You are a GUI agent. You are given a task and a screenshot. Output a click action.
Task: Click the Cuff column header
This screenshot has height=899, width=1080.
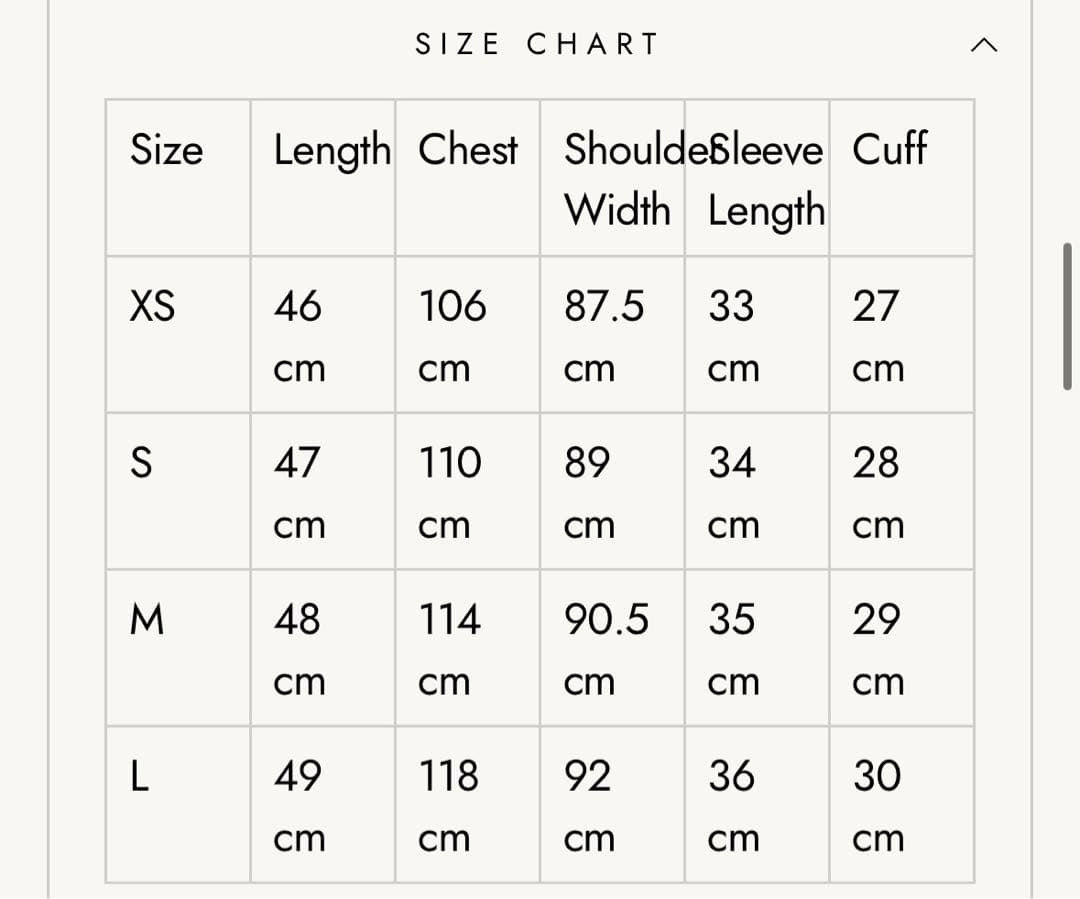[889, 150]
